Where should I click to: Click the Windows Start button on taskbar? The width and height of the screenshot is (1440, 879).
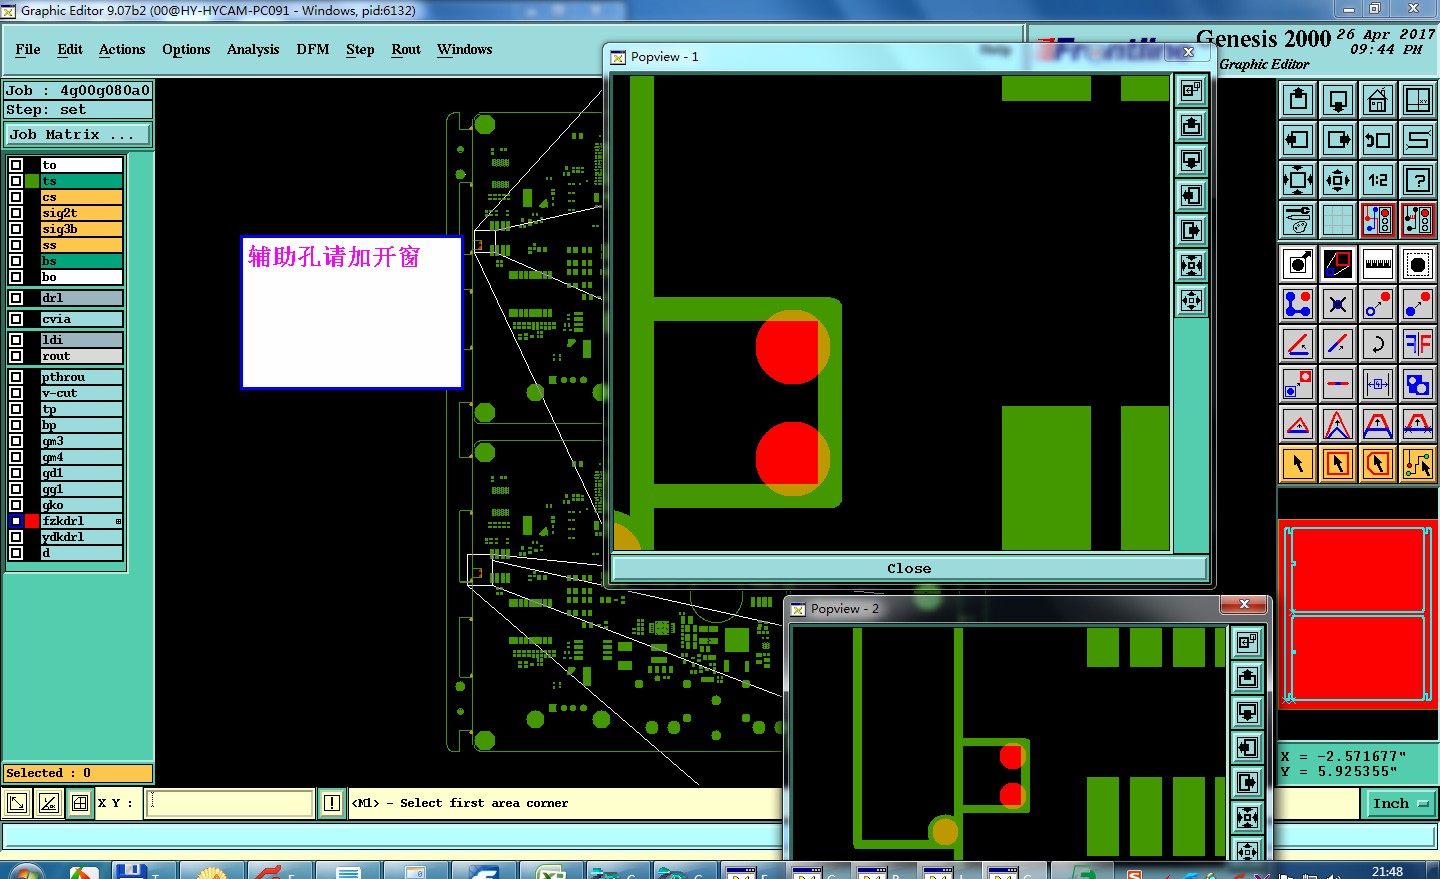click(x=26, y=871)
